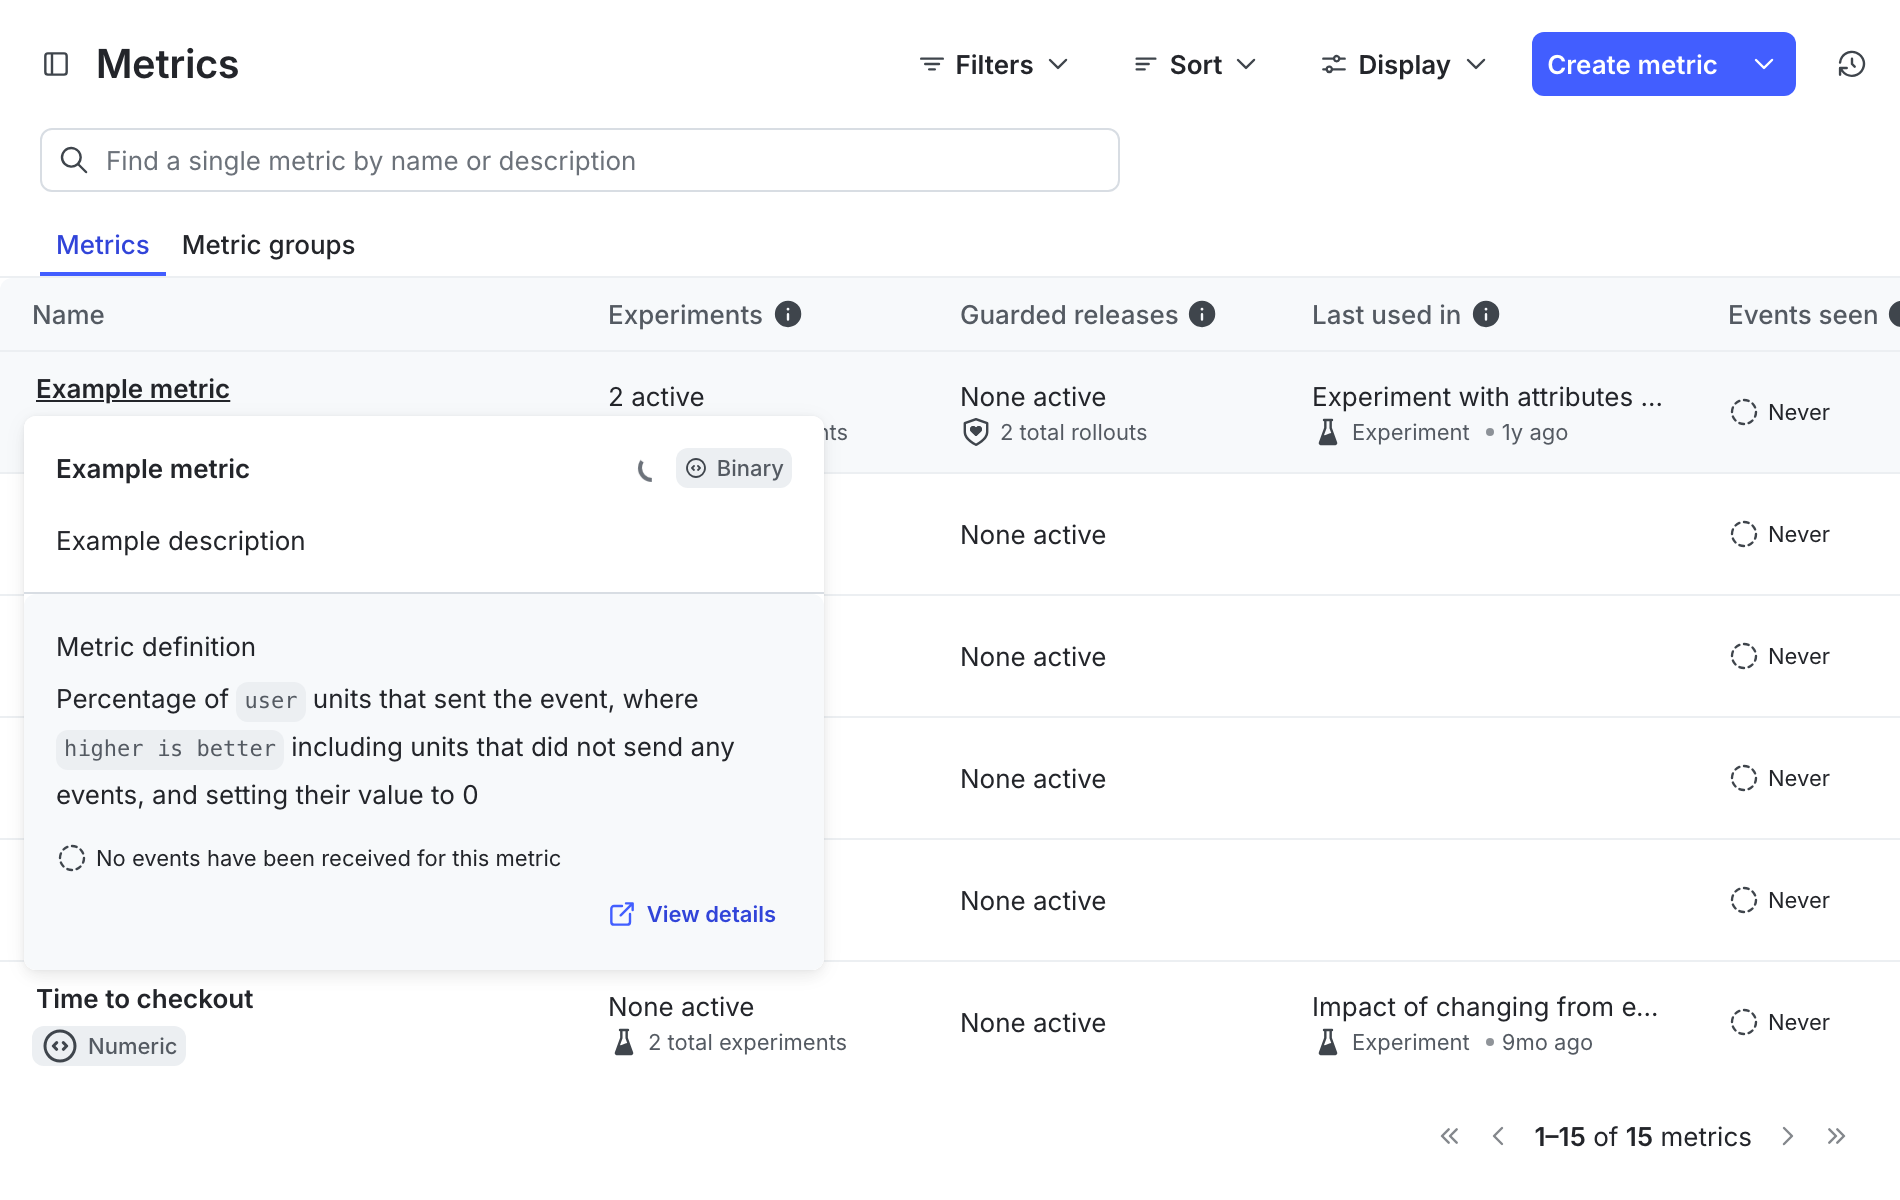Viewport: 1900px width, 1200px height.
Task: Click the Last used in info icon
Action: [x=1486, y=315]
